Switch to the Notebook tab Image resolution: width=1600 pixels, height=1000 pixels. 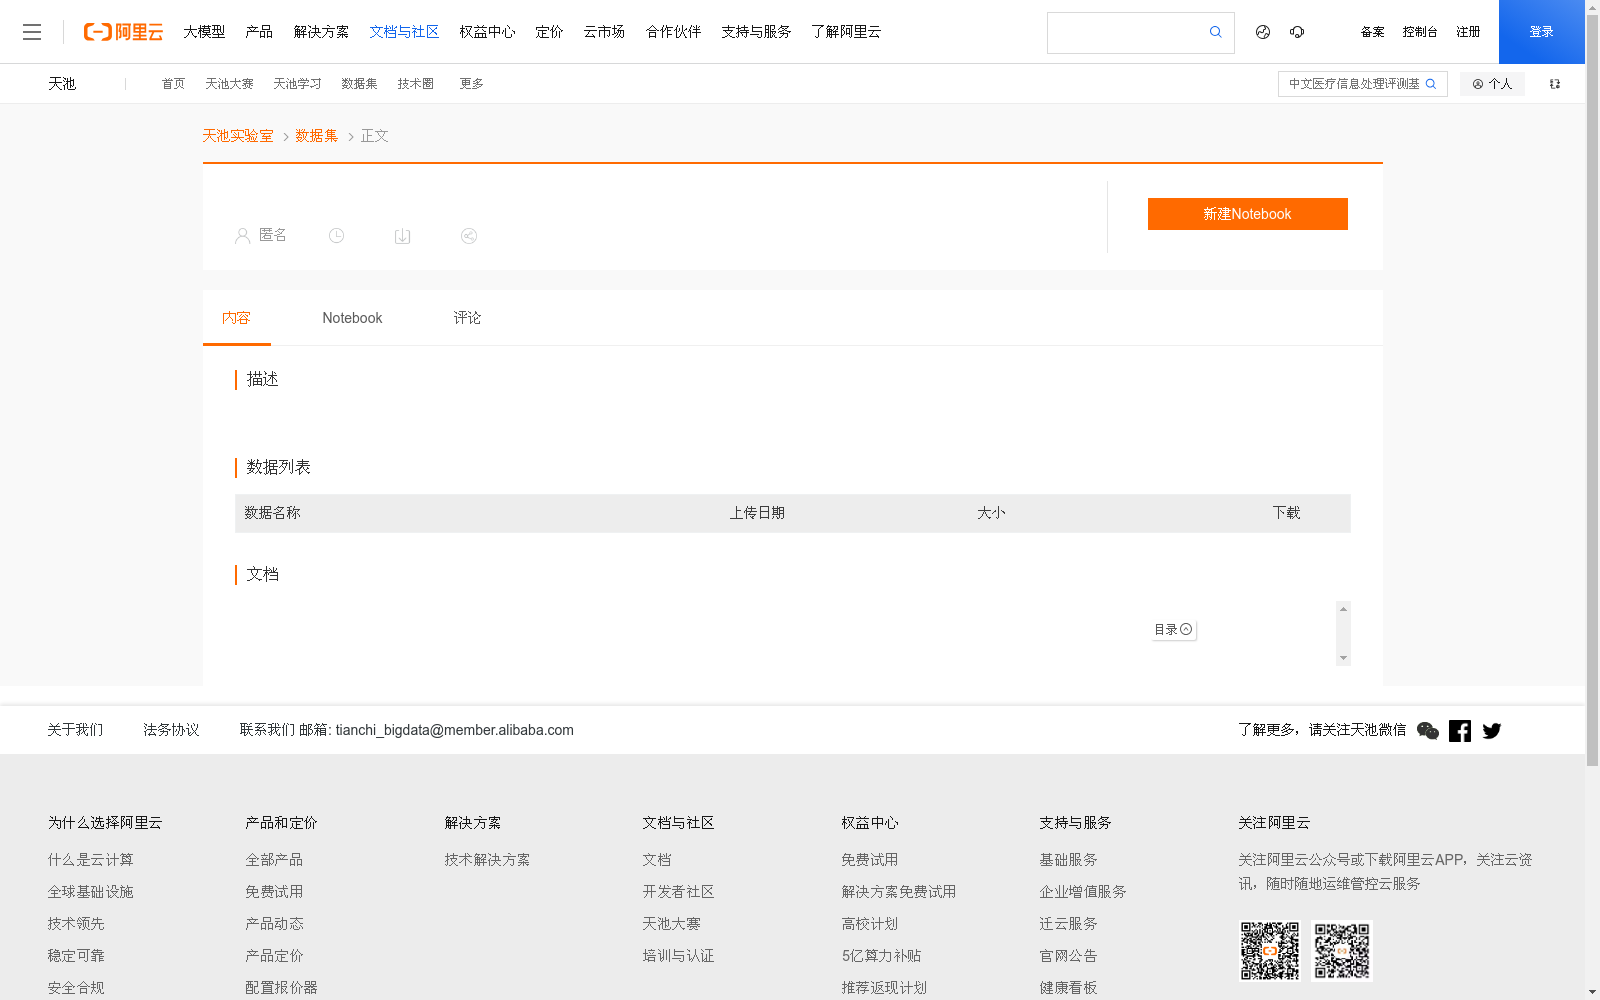[352, 318]
